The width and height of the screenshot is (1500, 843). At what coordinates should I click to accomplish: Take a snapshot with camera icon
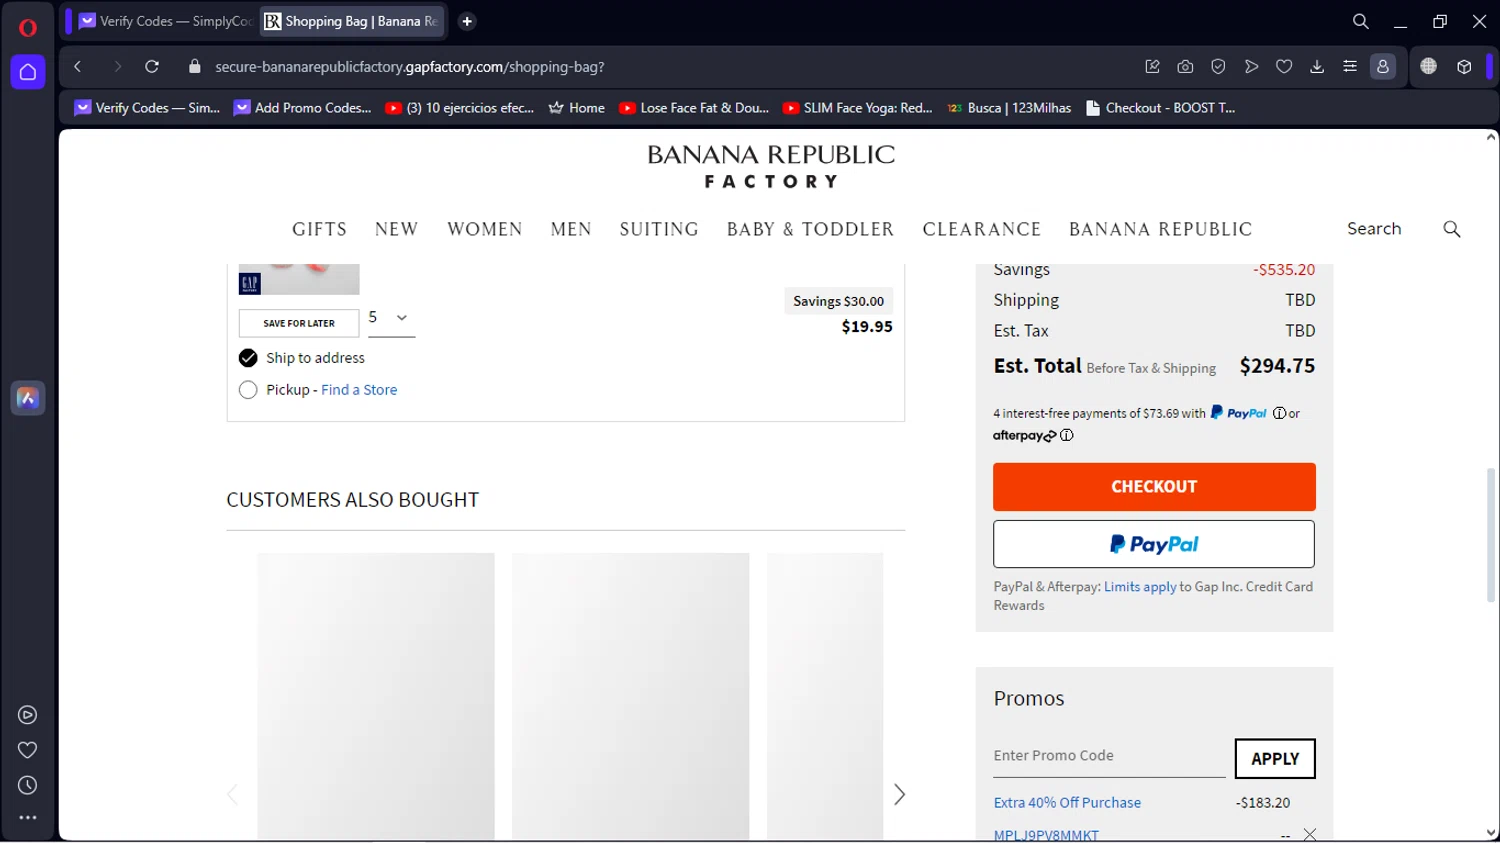point(1185,67)
